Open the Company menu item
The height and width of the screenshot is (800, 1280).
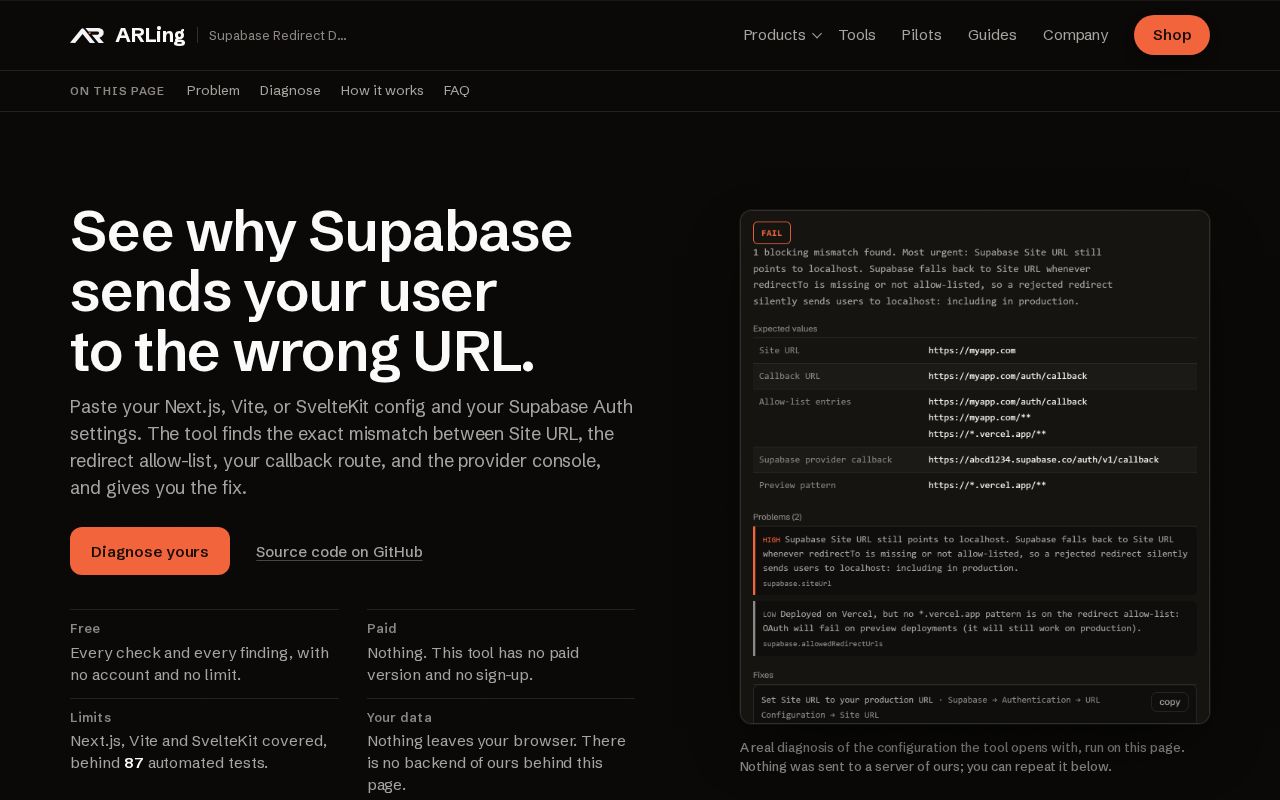click(1075, 35)
